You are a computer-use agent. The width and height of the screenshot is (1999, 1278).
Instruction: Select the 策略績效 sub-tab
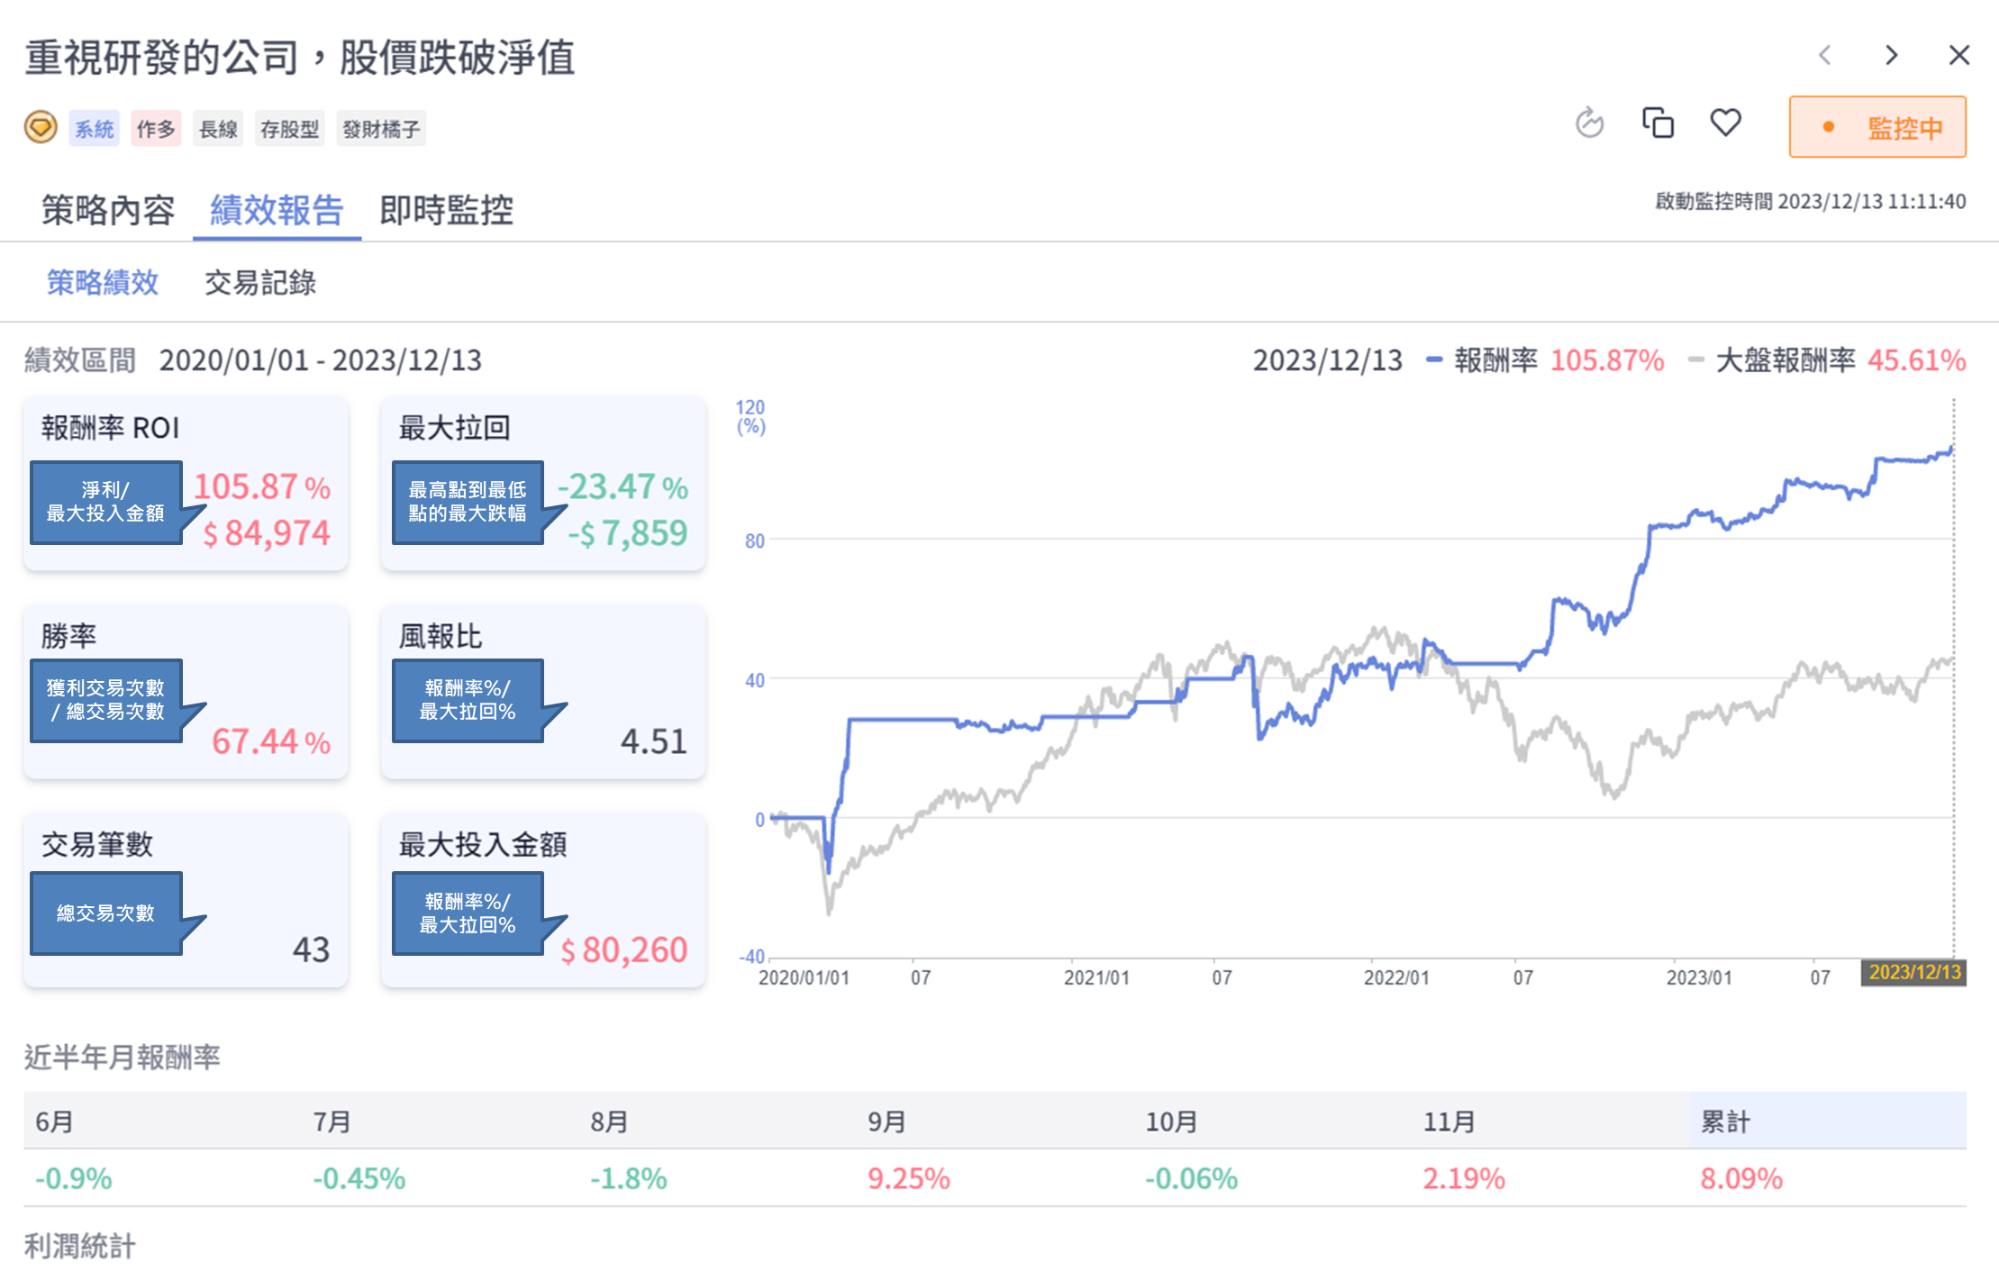pos(102,283)
